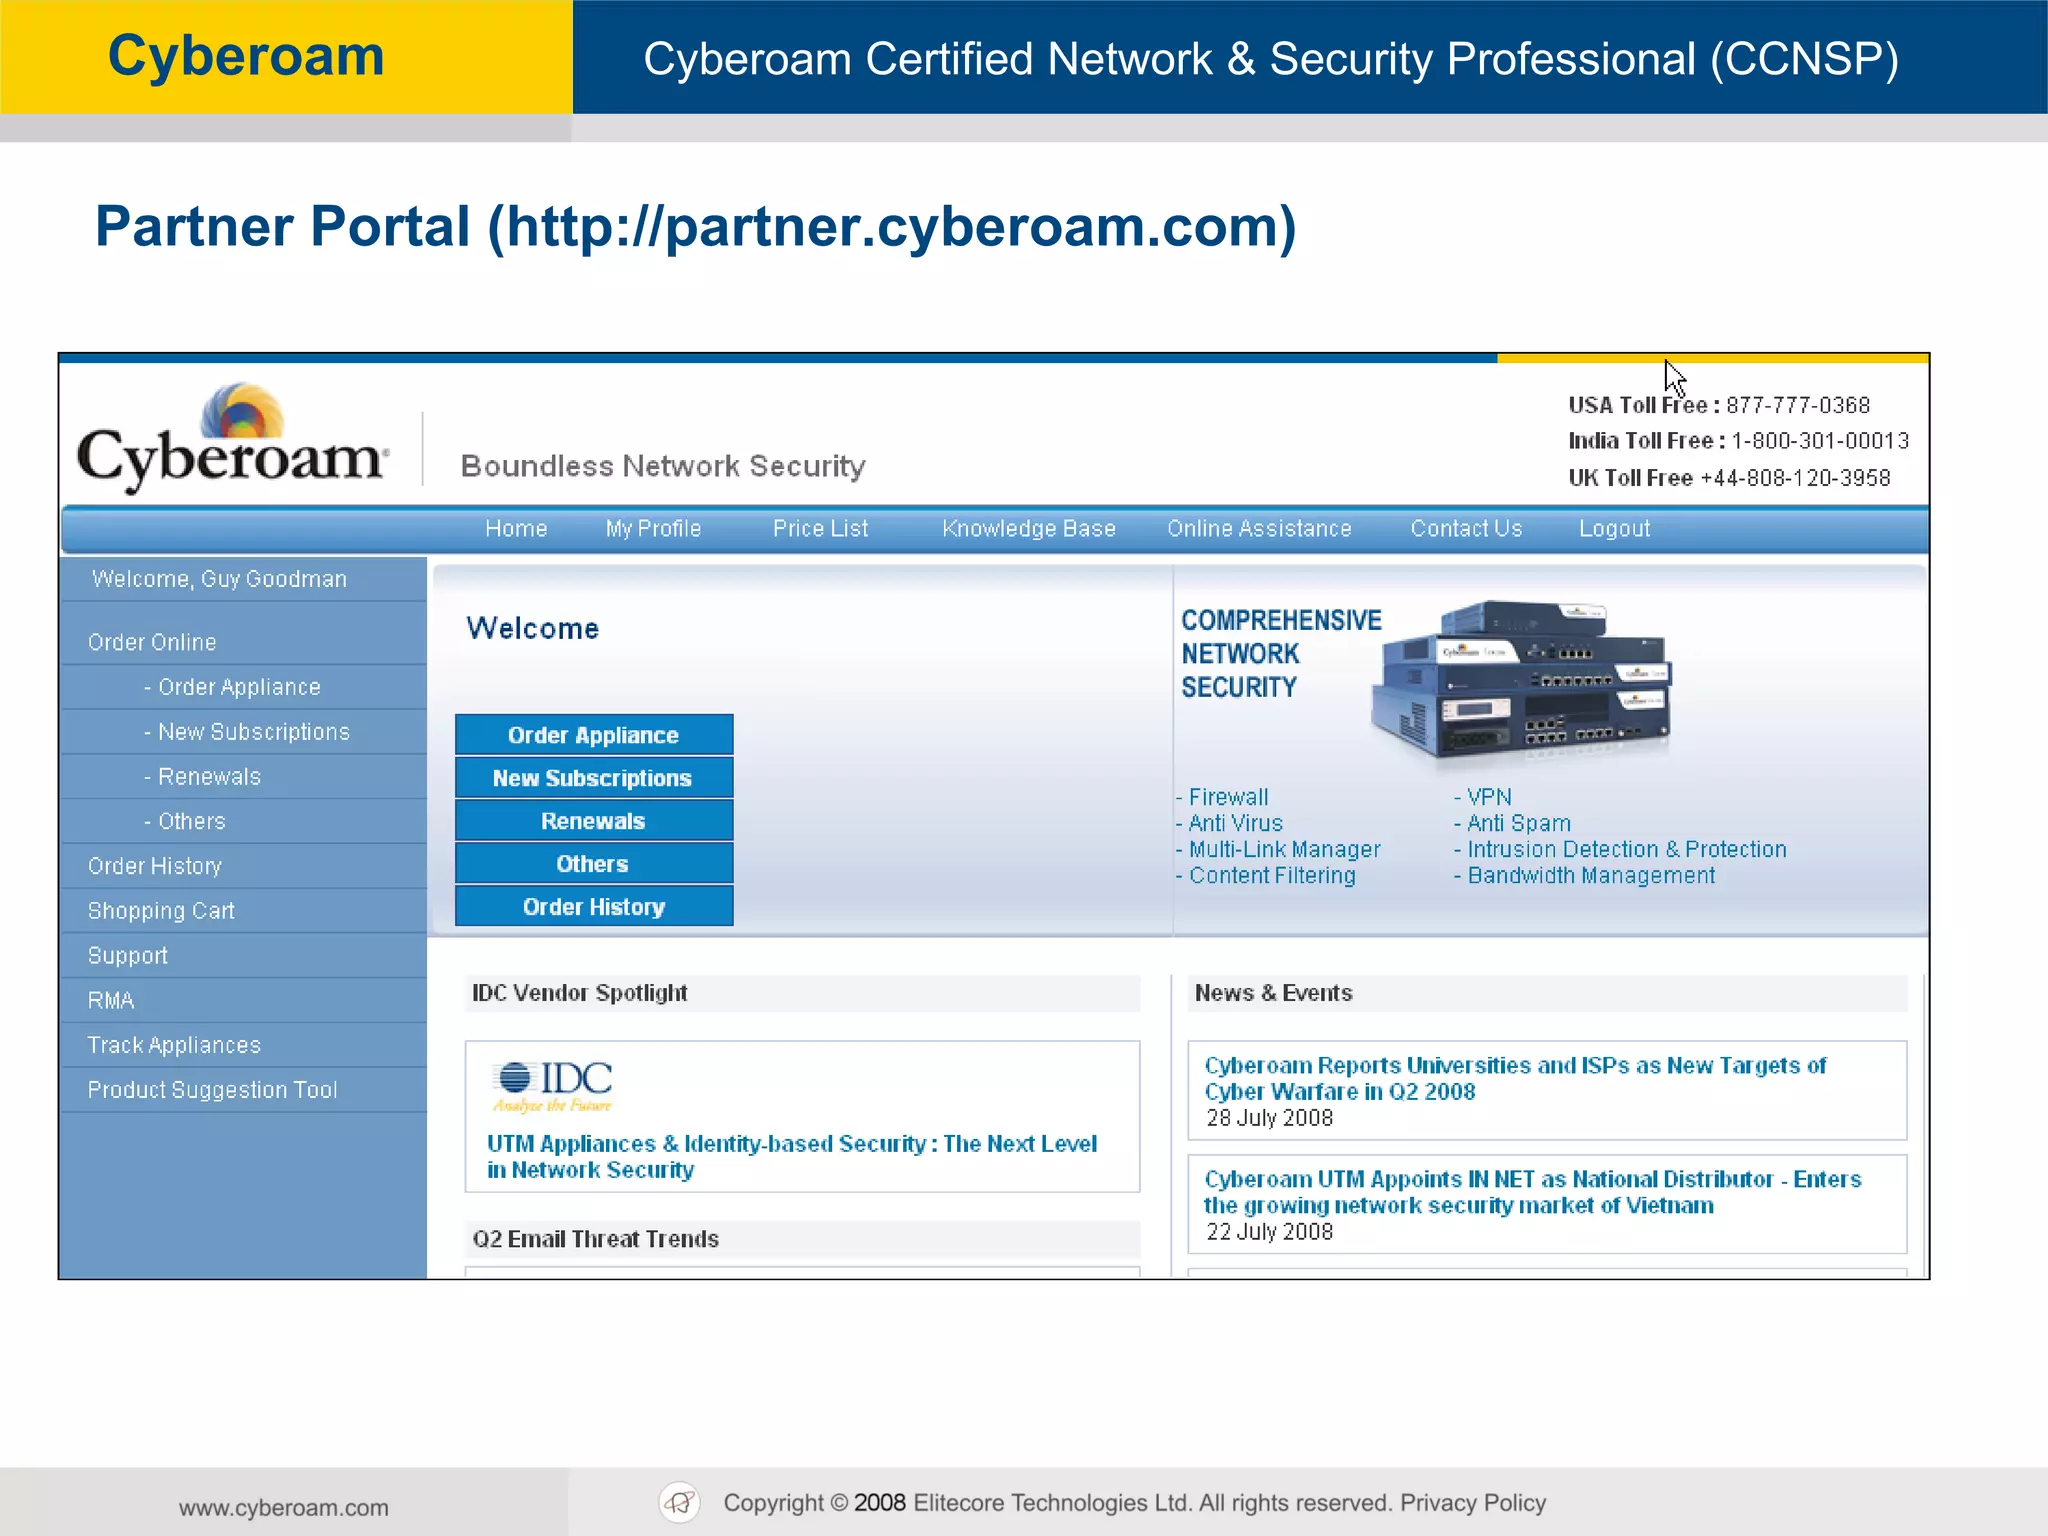Screen dimensions: 2048x1536
Task: Click the USA Toll Free number
Action: point(1798,405)
